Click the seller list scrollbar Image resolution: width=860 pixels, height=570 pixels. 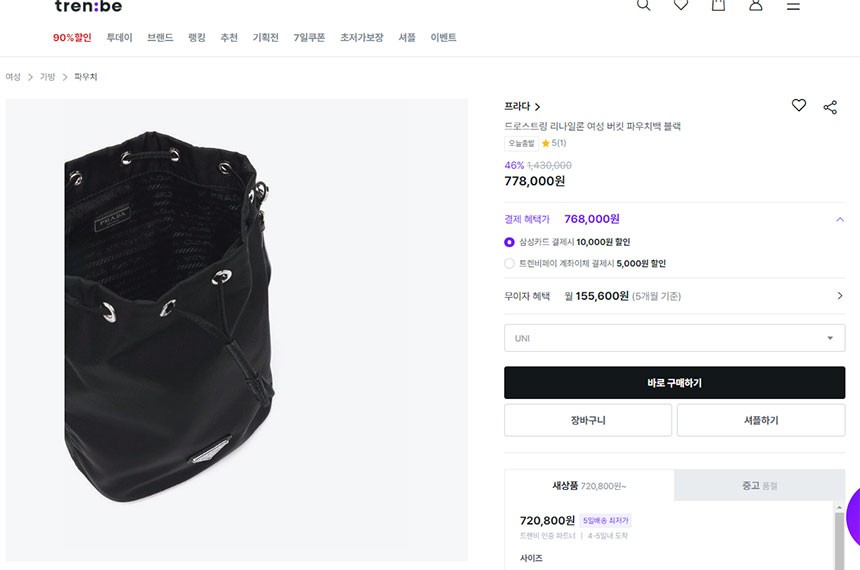tap(839, 538)
